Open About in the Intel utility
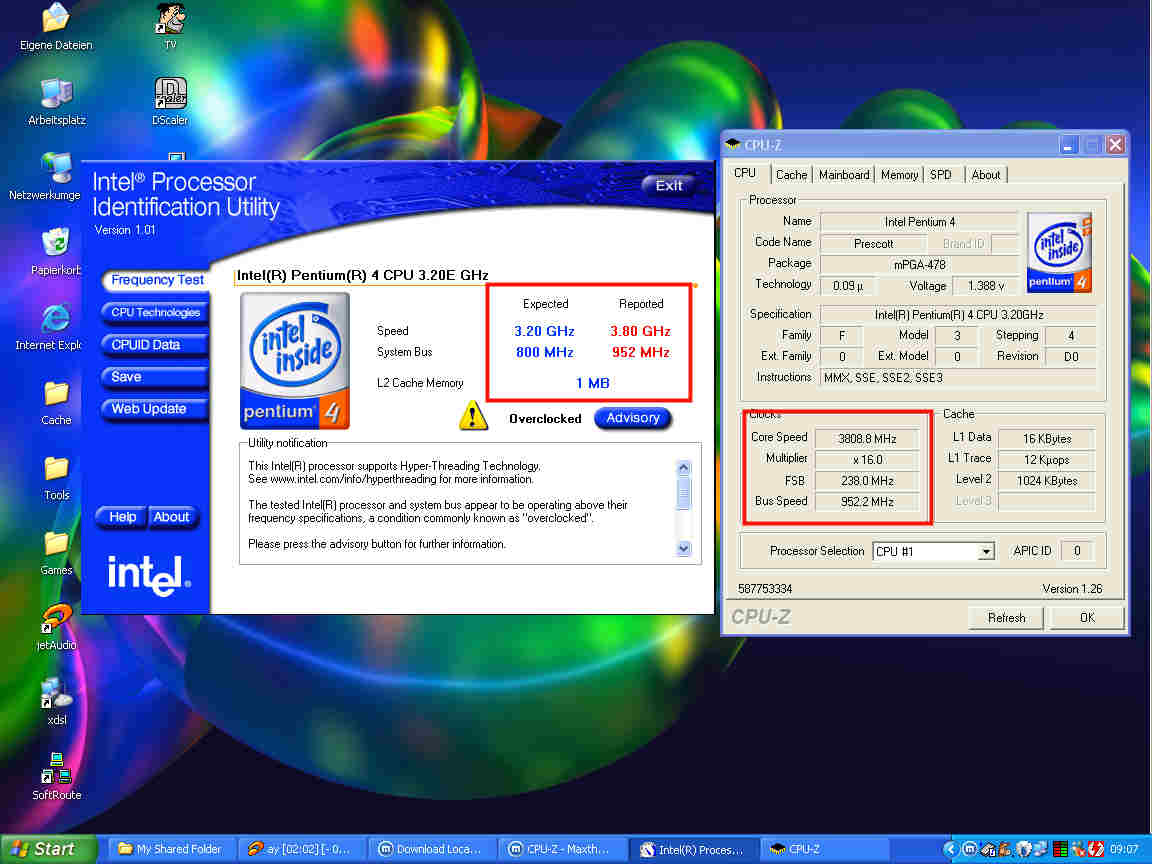This screenshot has height=864, width=1152. [173, 517]
